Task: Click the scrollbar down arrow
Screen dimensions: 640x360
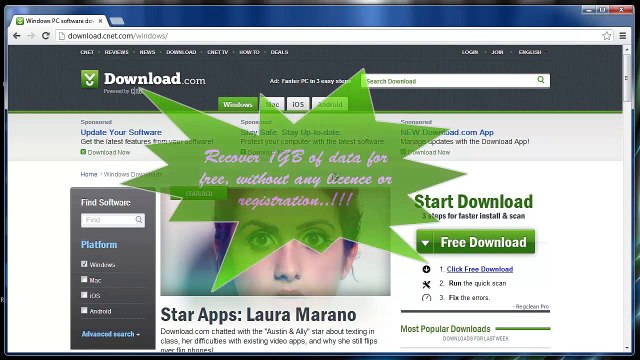Action: (627, 348)
